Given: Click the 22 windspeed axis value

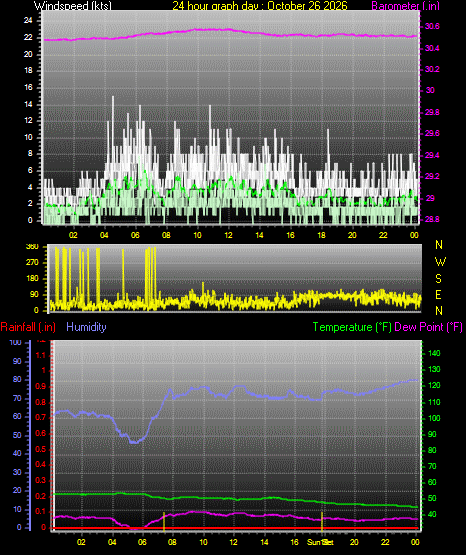Looking at the screenshot, I should [28, 37].
